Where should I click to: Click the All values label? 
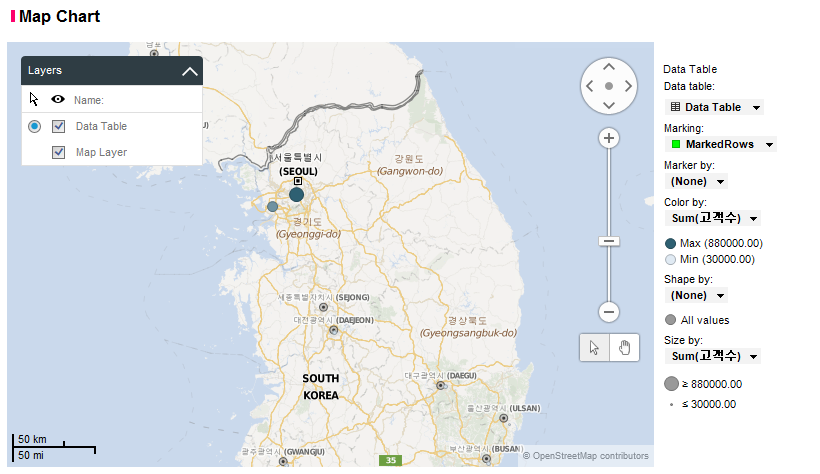click(x=705, y=320)
